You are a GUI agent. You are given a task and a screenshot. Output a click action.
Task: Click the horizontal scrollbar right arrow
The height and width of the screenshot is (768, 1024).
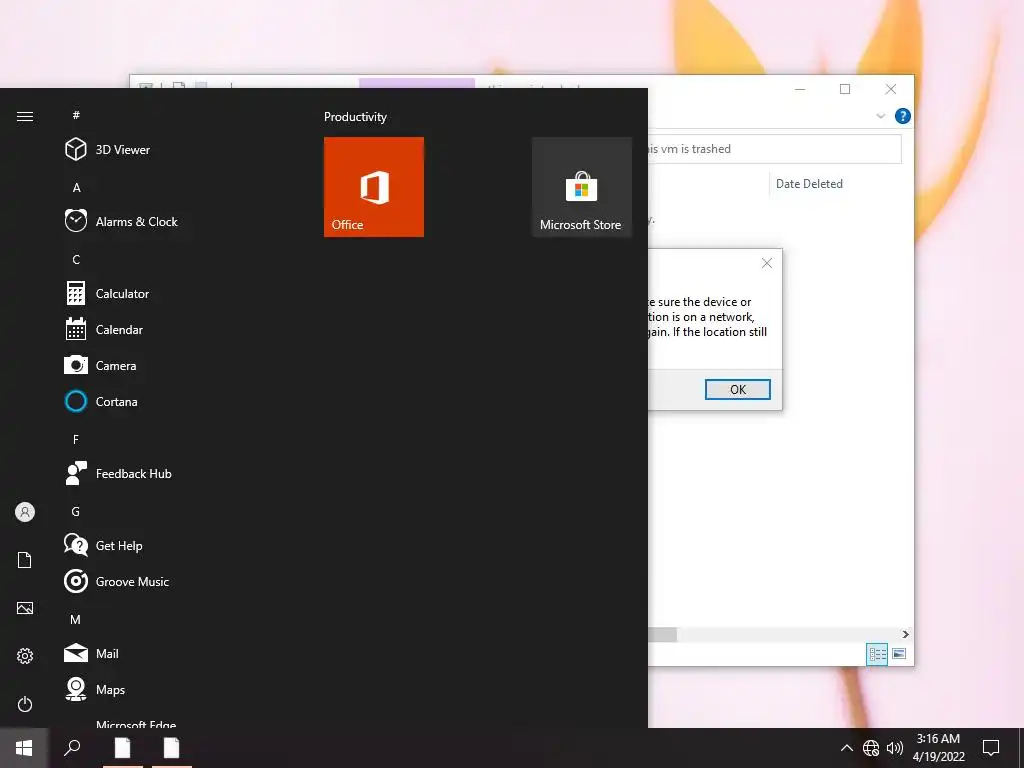(x=905, y=634)
